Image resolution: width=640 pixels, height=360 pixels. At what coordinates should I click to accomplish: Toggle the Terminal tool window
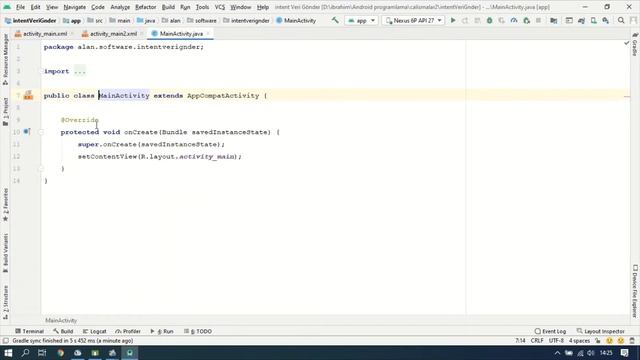click(29, 331)
